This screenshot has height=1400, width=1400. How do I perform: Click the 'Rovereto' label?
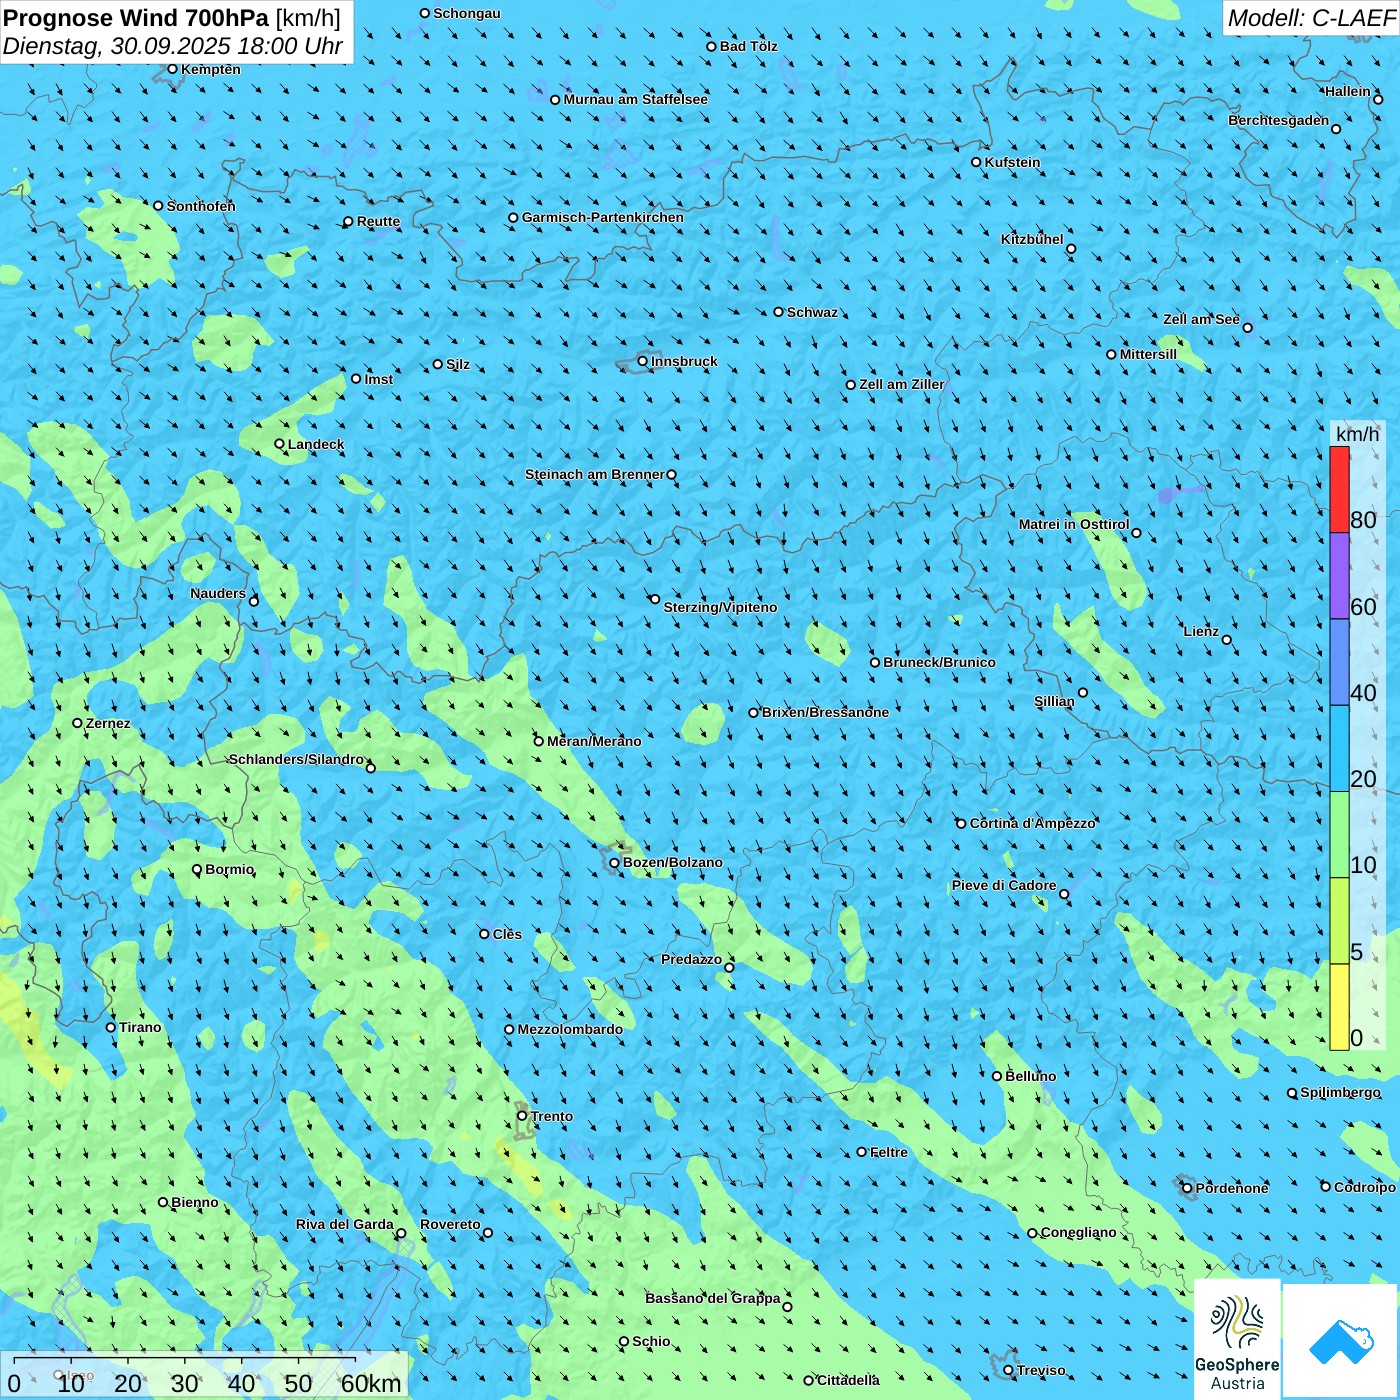point(451,1224)
